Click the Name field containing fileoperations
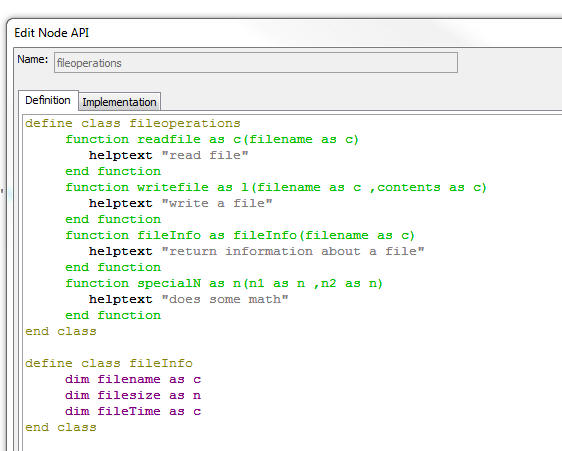Viewport: 562px width, 451px height. pos(256,63)
